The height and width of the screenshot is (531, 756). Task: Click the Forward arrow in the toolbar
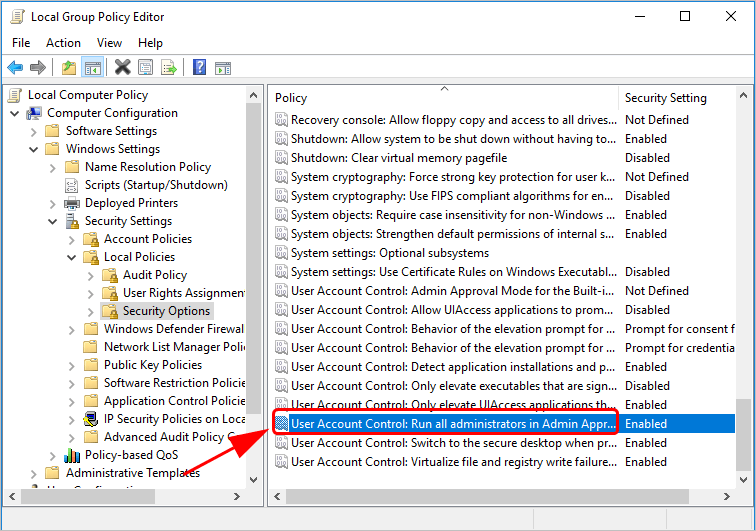tap(38, 67)
